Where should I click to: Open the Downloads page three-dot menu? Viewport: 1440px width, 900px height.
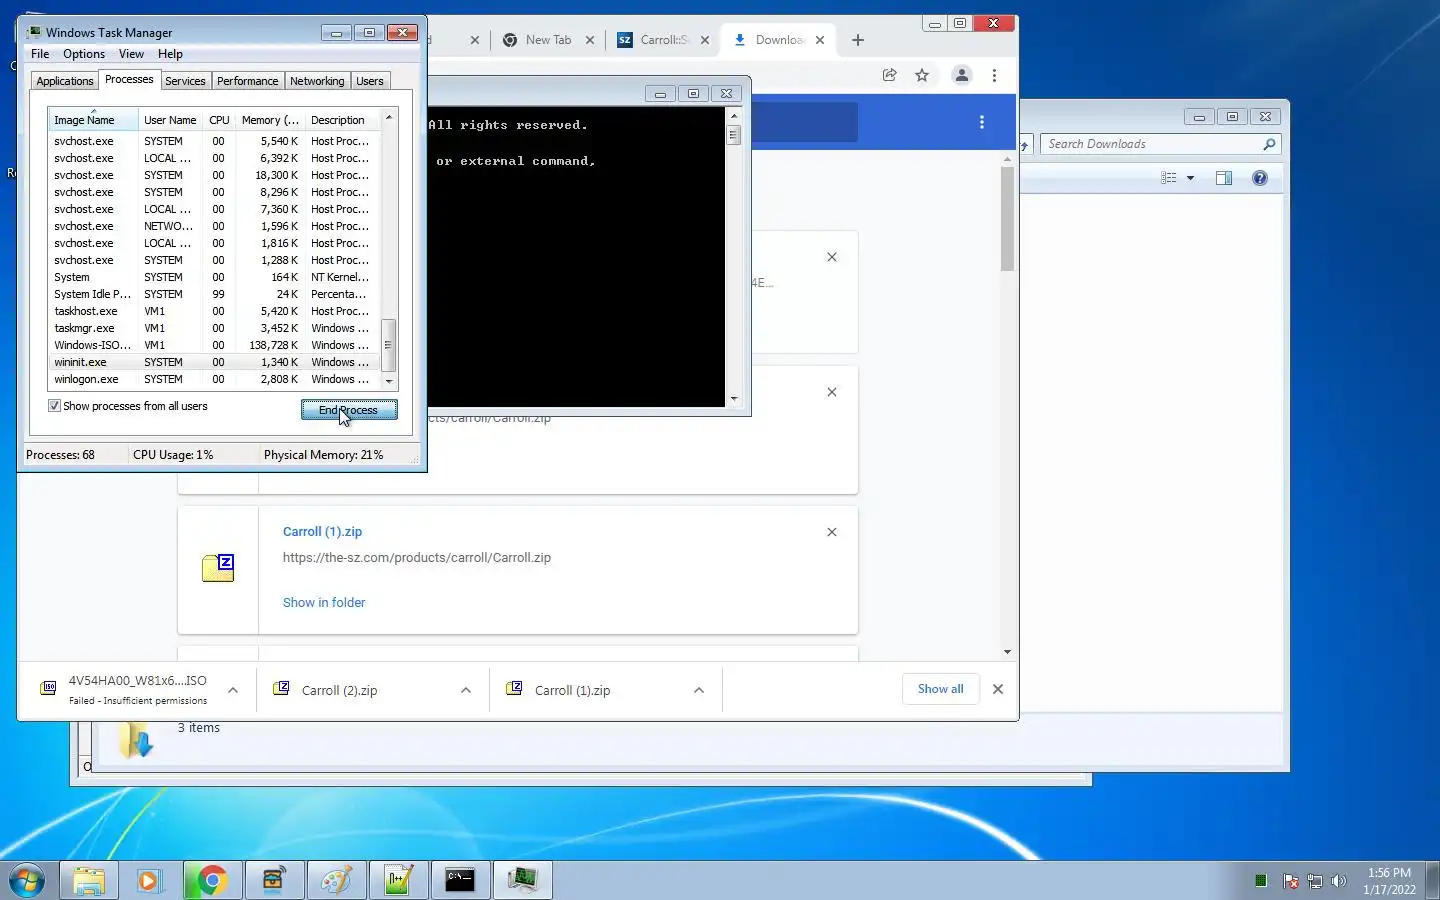tap(982, 122)
